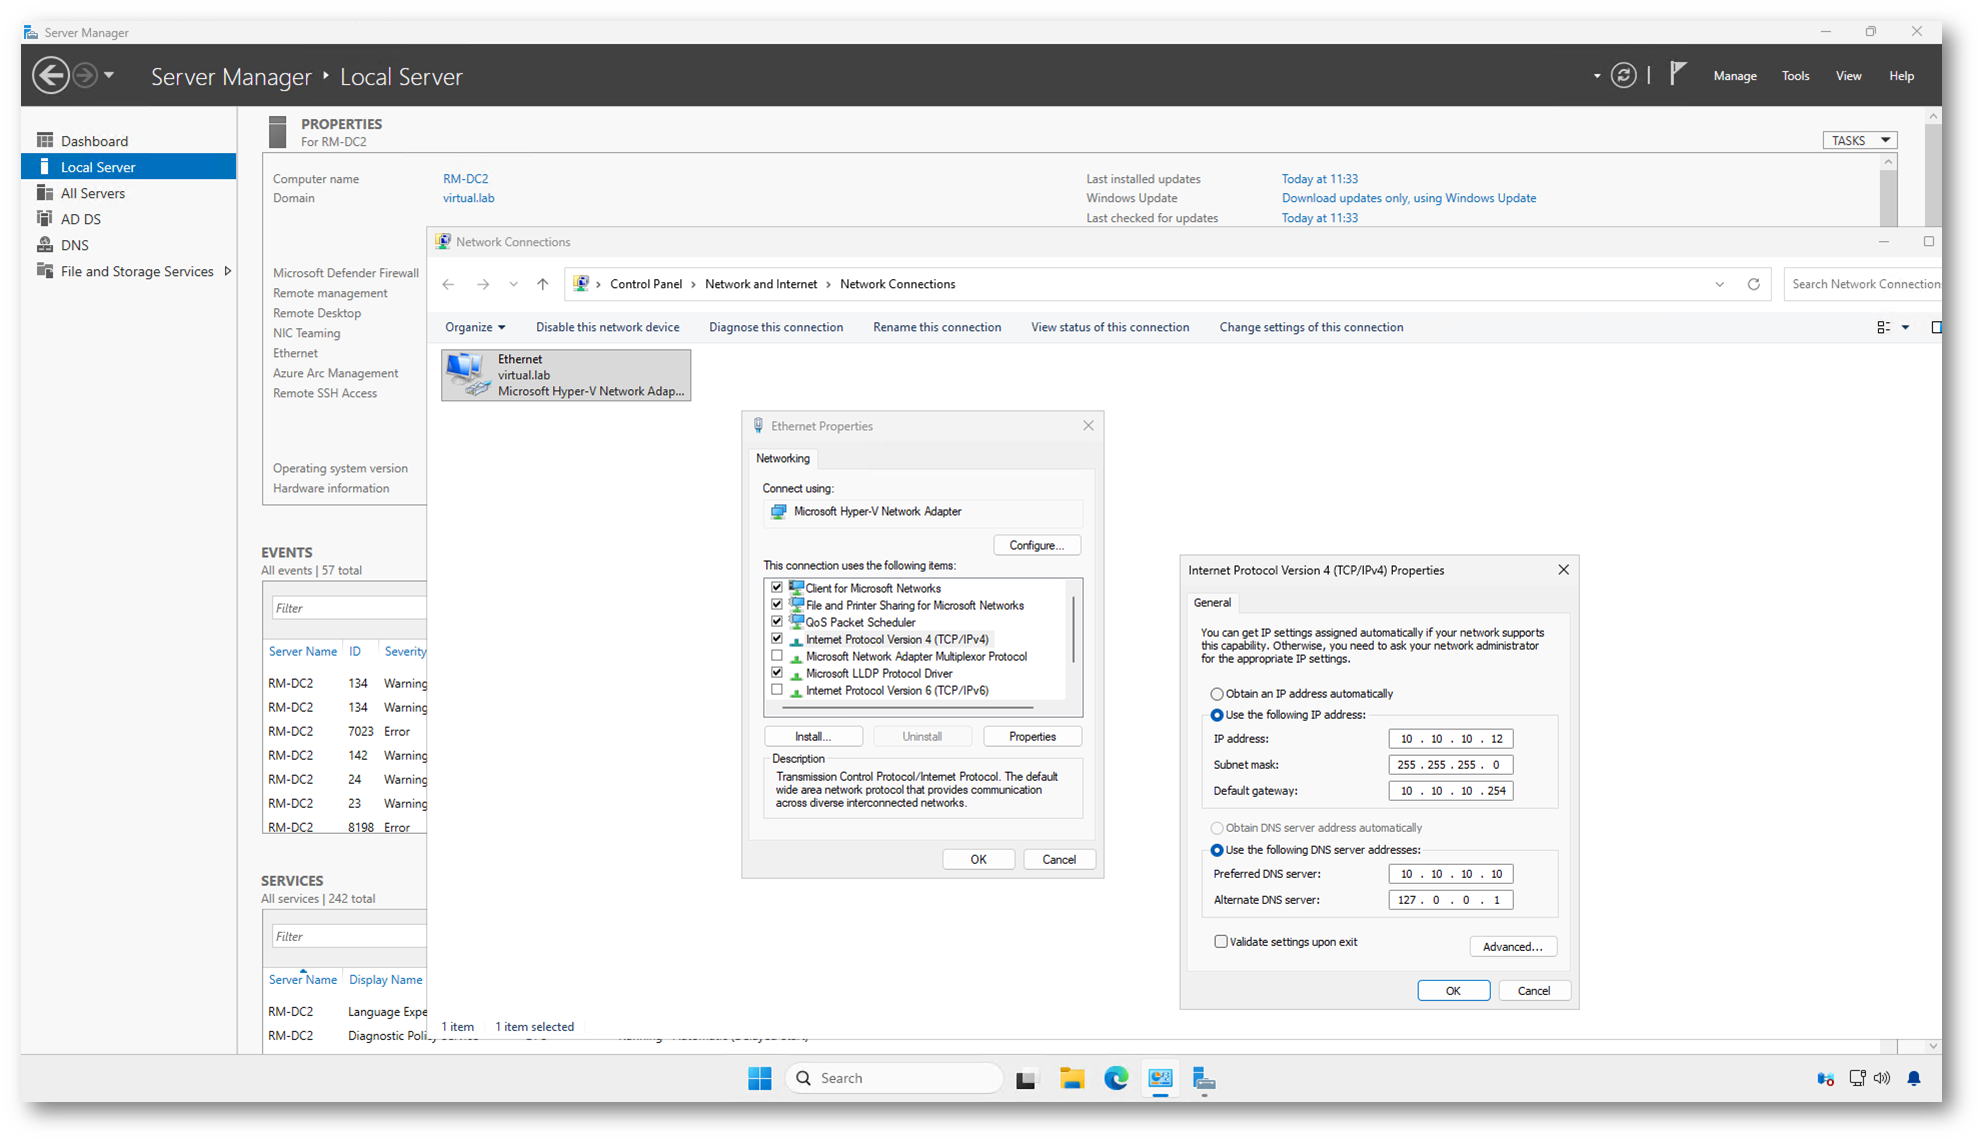Screen dimensions: 1984x1144
Task: Click the Search Network Connections box
Action: (1864, 284)
